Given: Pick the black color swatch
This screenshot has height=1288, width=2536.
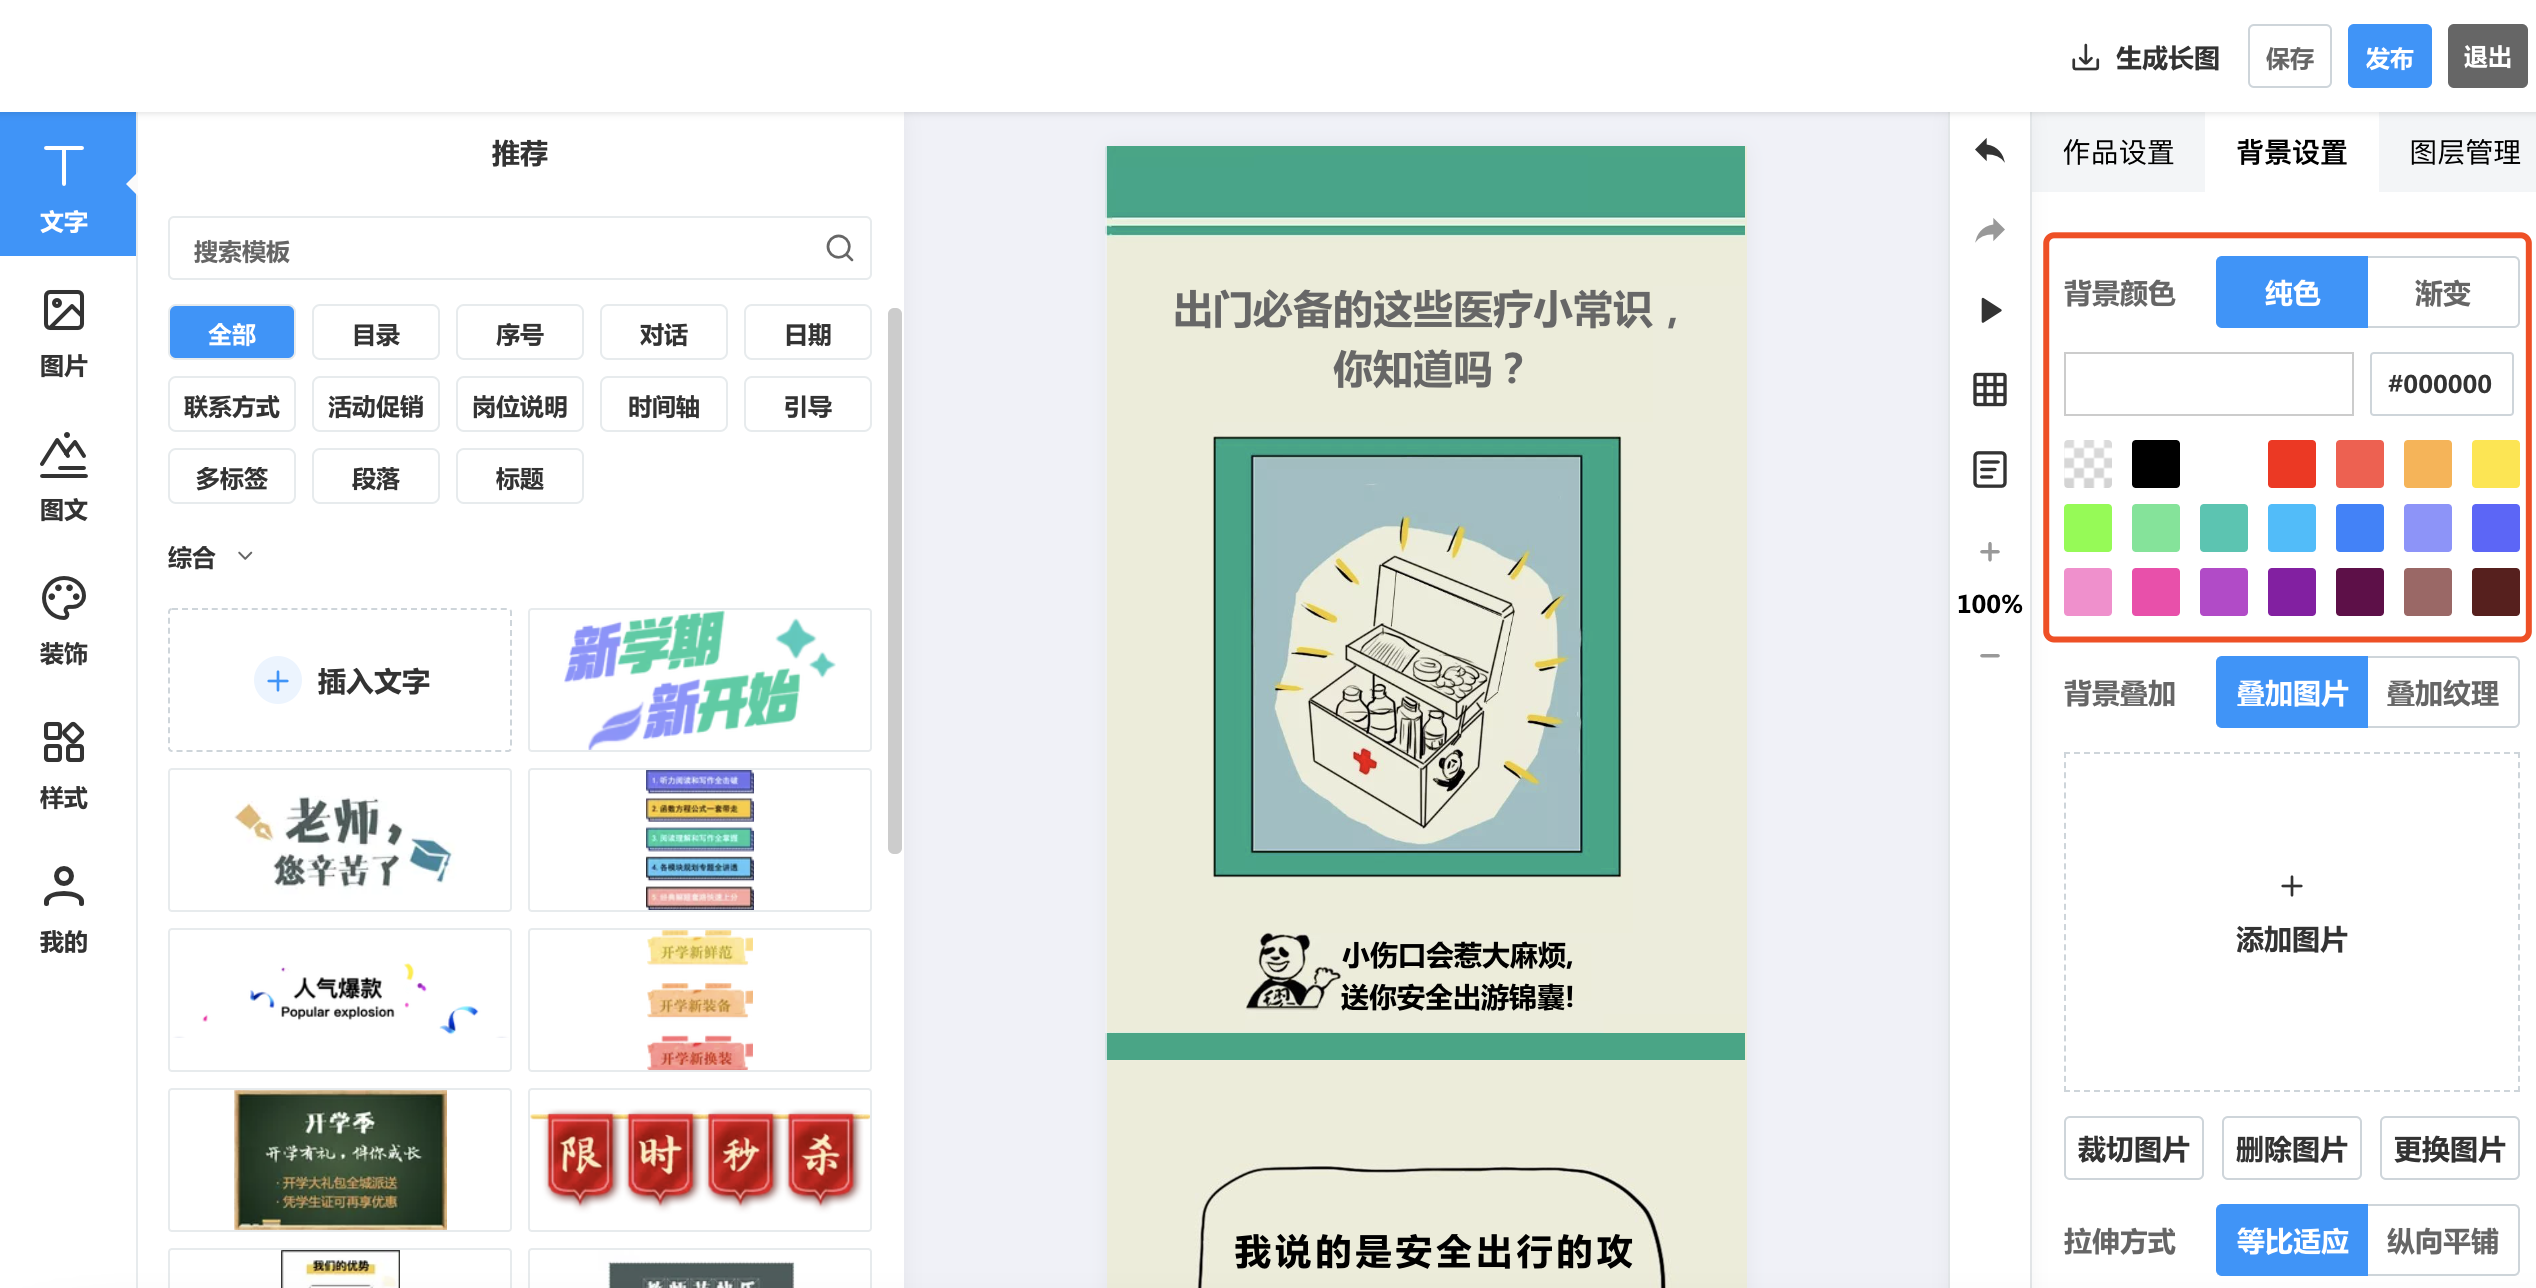Looking at the screenshot, I should tap(2156, 463).
